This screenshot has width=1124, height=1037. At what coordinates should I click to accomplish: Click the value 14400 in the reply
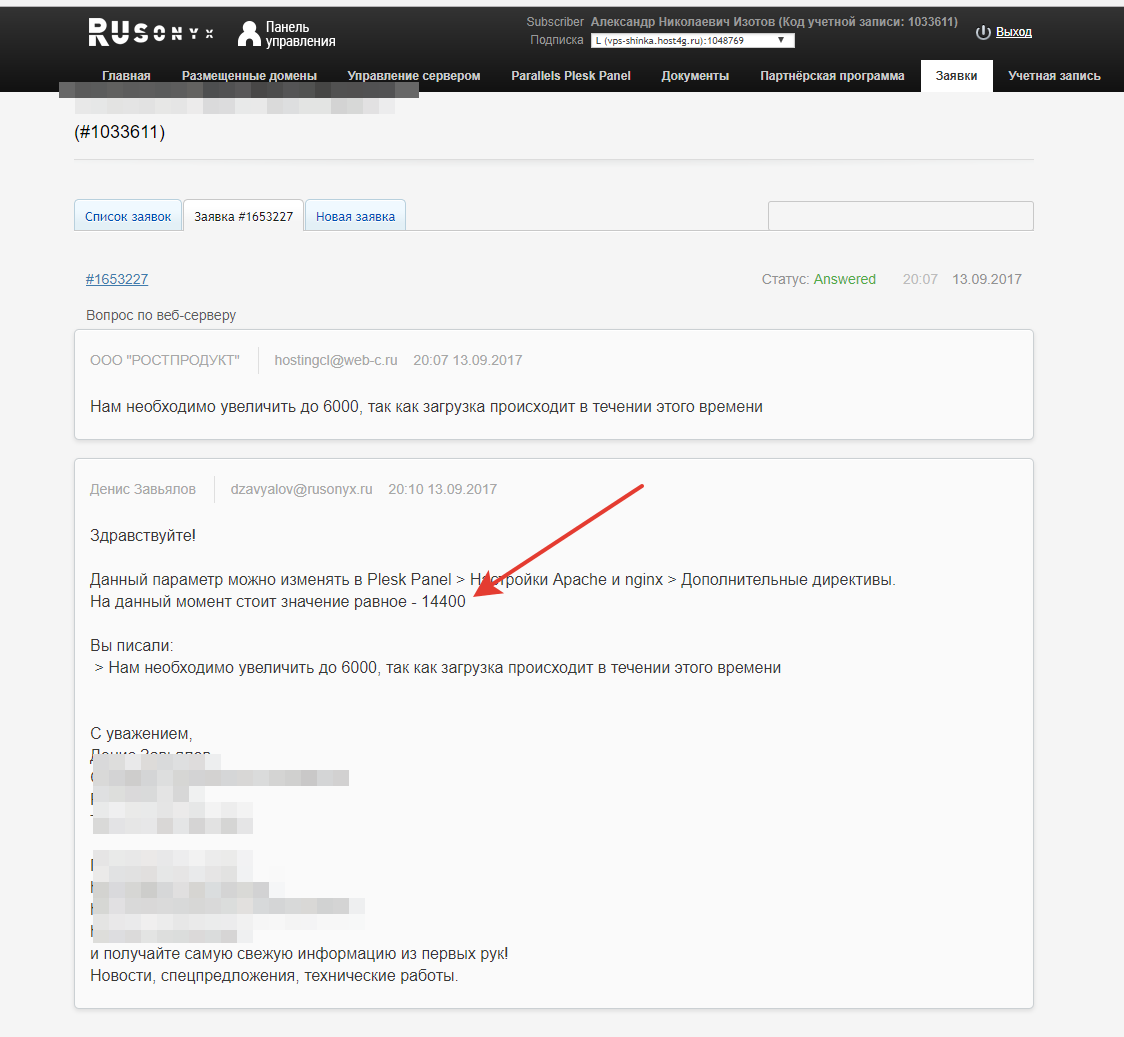click(443, 601)
